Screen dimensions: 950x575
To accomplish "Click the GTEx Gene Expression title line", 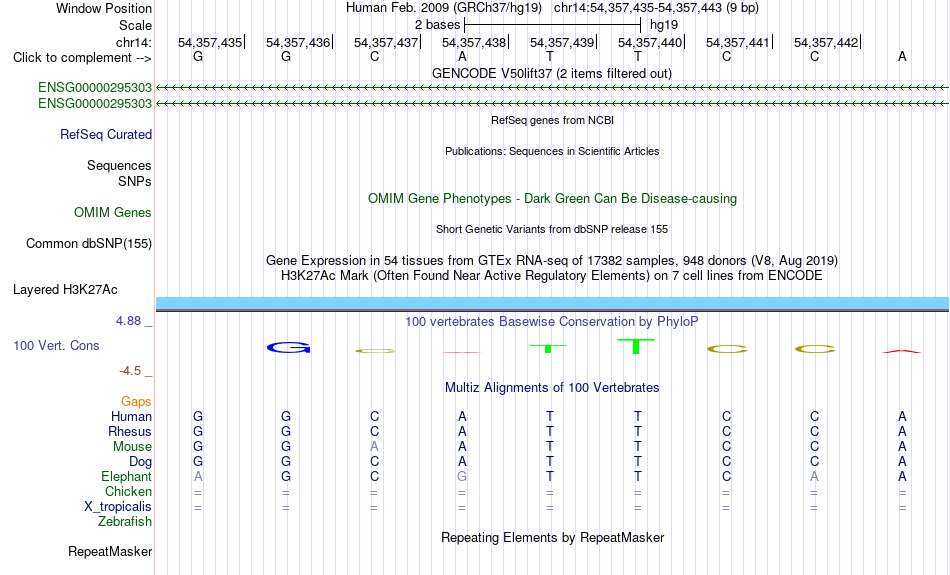I will tap(552, 261).
